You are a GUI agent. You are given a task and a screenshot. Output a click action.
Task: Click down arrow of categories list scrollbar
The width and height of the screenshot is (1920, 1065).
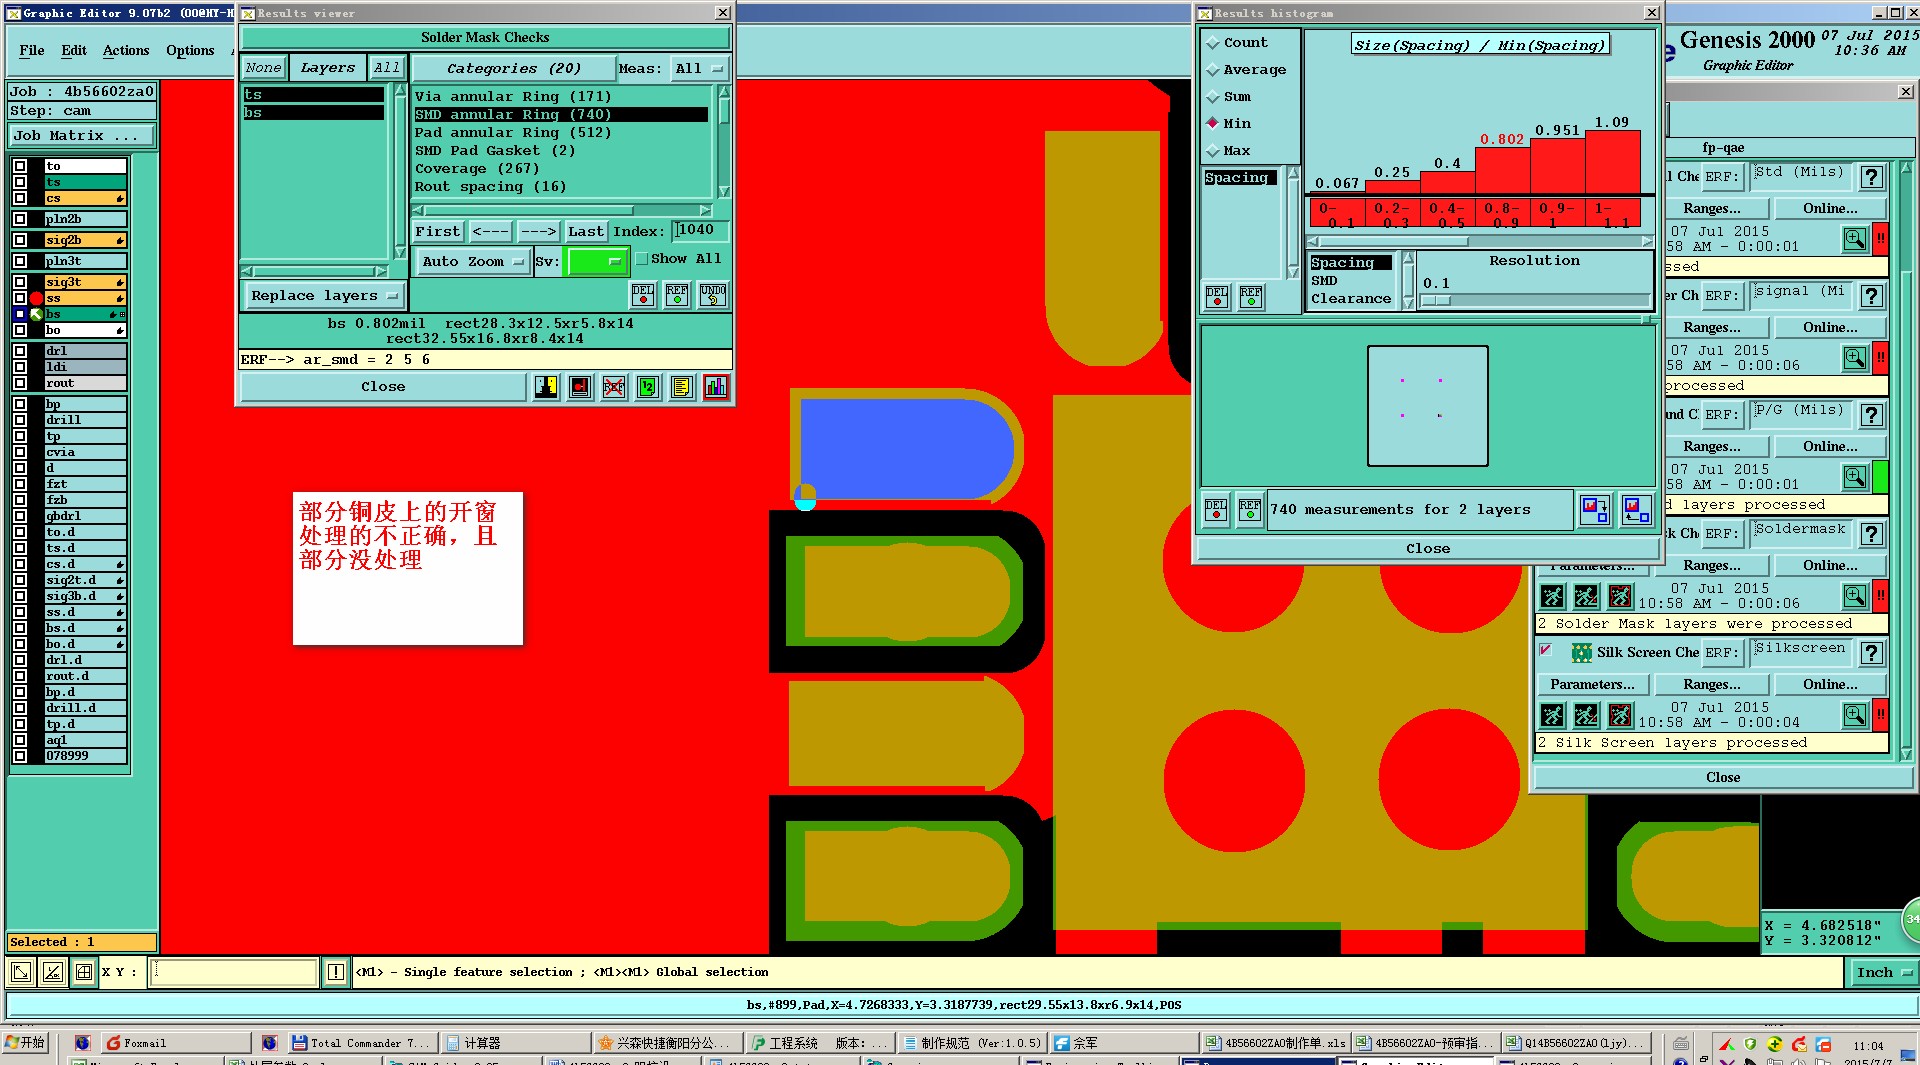pyautogui.click(x=724, y=191)
